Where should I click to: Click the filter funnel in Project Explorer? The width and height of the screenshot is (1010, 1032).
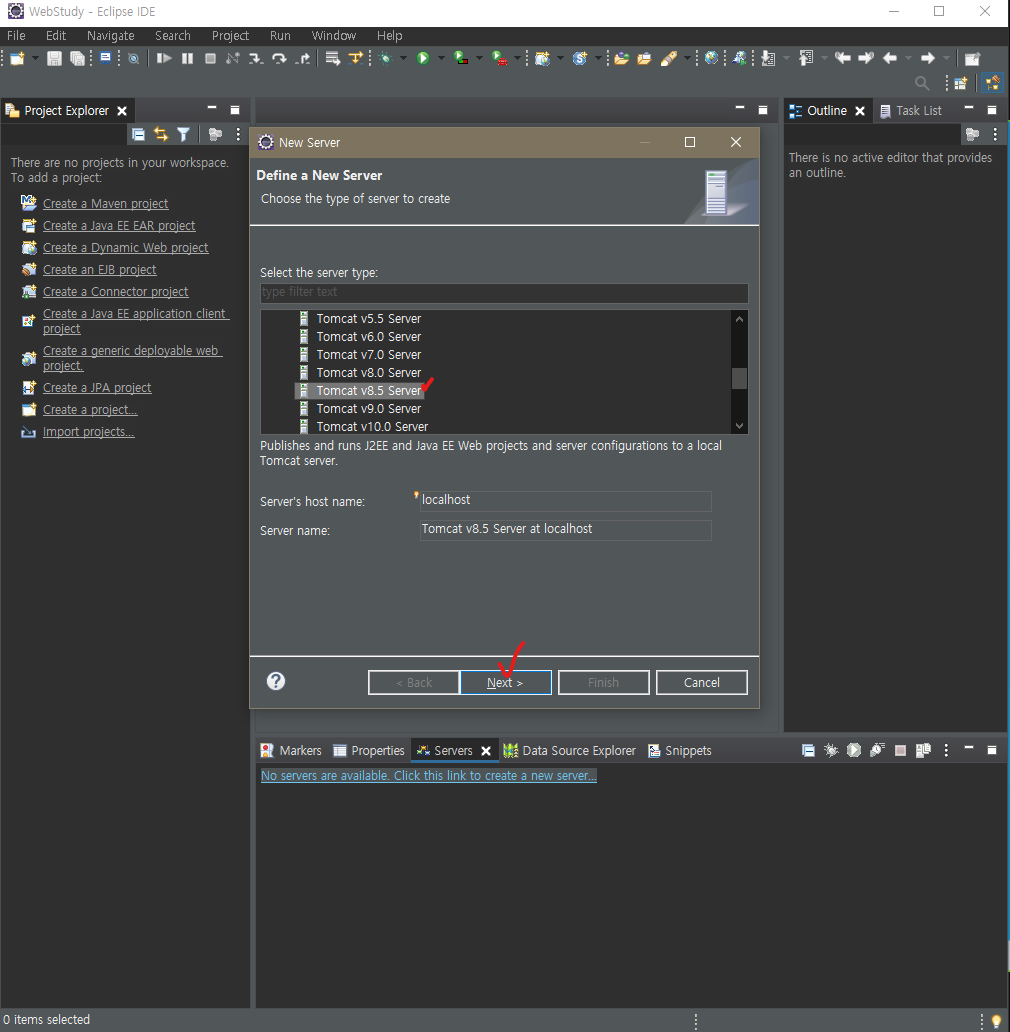point(184,134)
